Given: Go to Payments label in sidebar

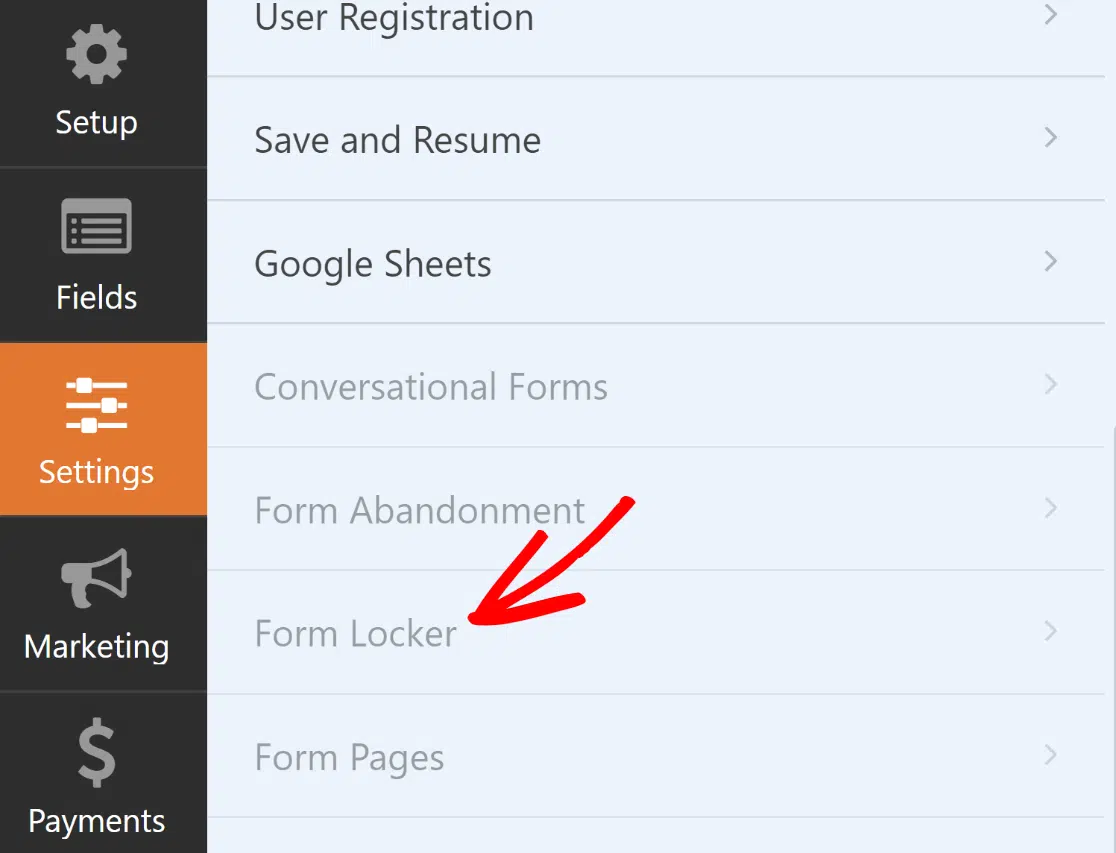Looking at the screenshot, I should pyautogui.click(x=96, y=821).
